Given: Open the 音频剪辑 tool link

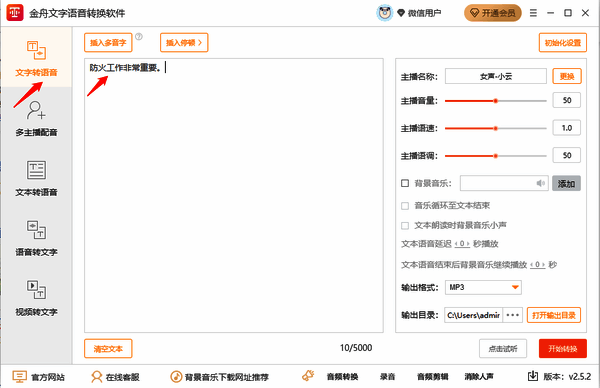Looking at the screenshot, I should 432,377.
